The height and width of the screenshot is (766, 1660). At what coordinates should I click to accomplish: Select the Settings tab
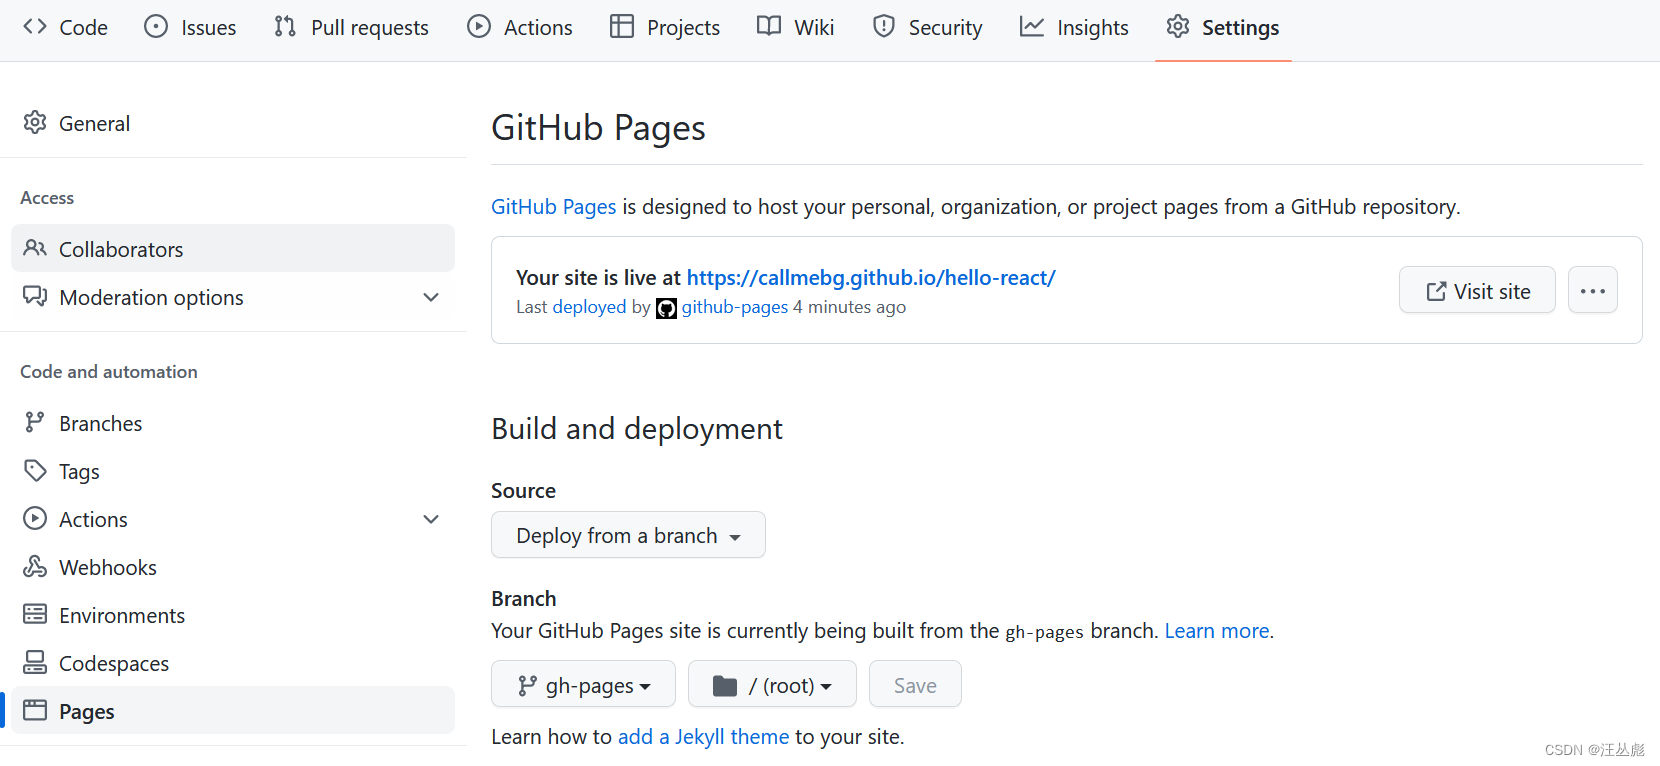1223,27
